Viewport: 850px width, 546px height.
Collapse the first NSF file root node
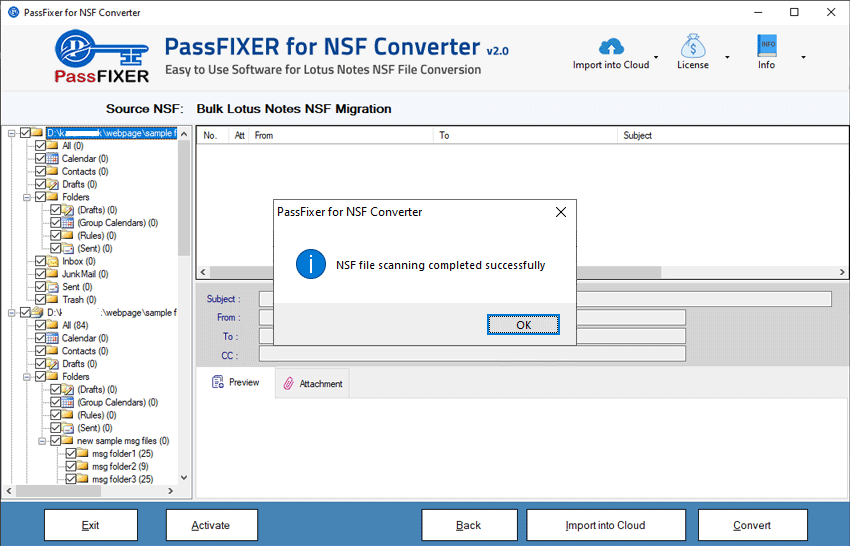coord(11,133)
